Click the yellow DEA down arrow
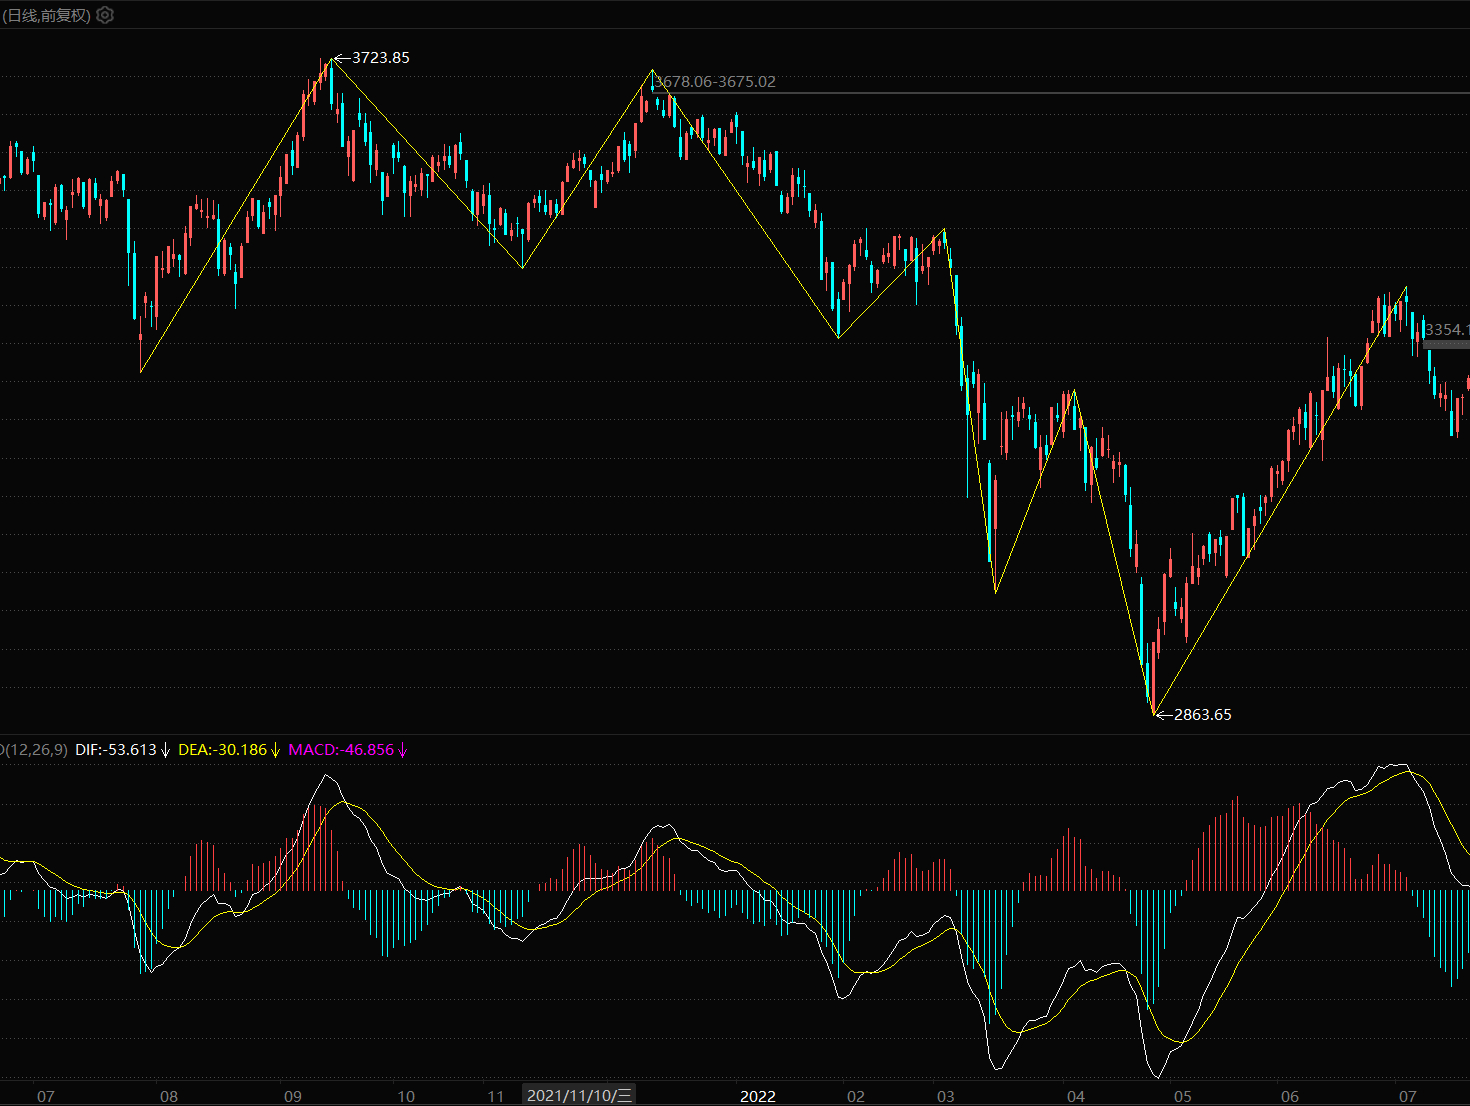1470x1106 pixels. (x=275, y=750)
